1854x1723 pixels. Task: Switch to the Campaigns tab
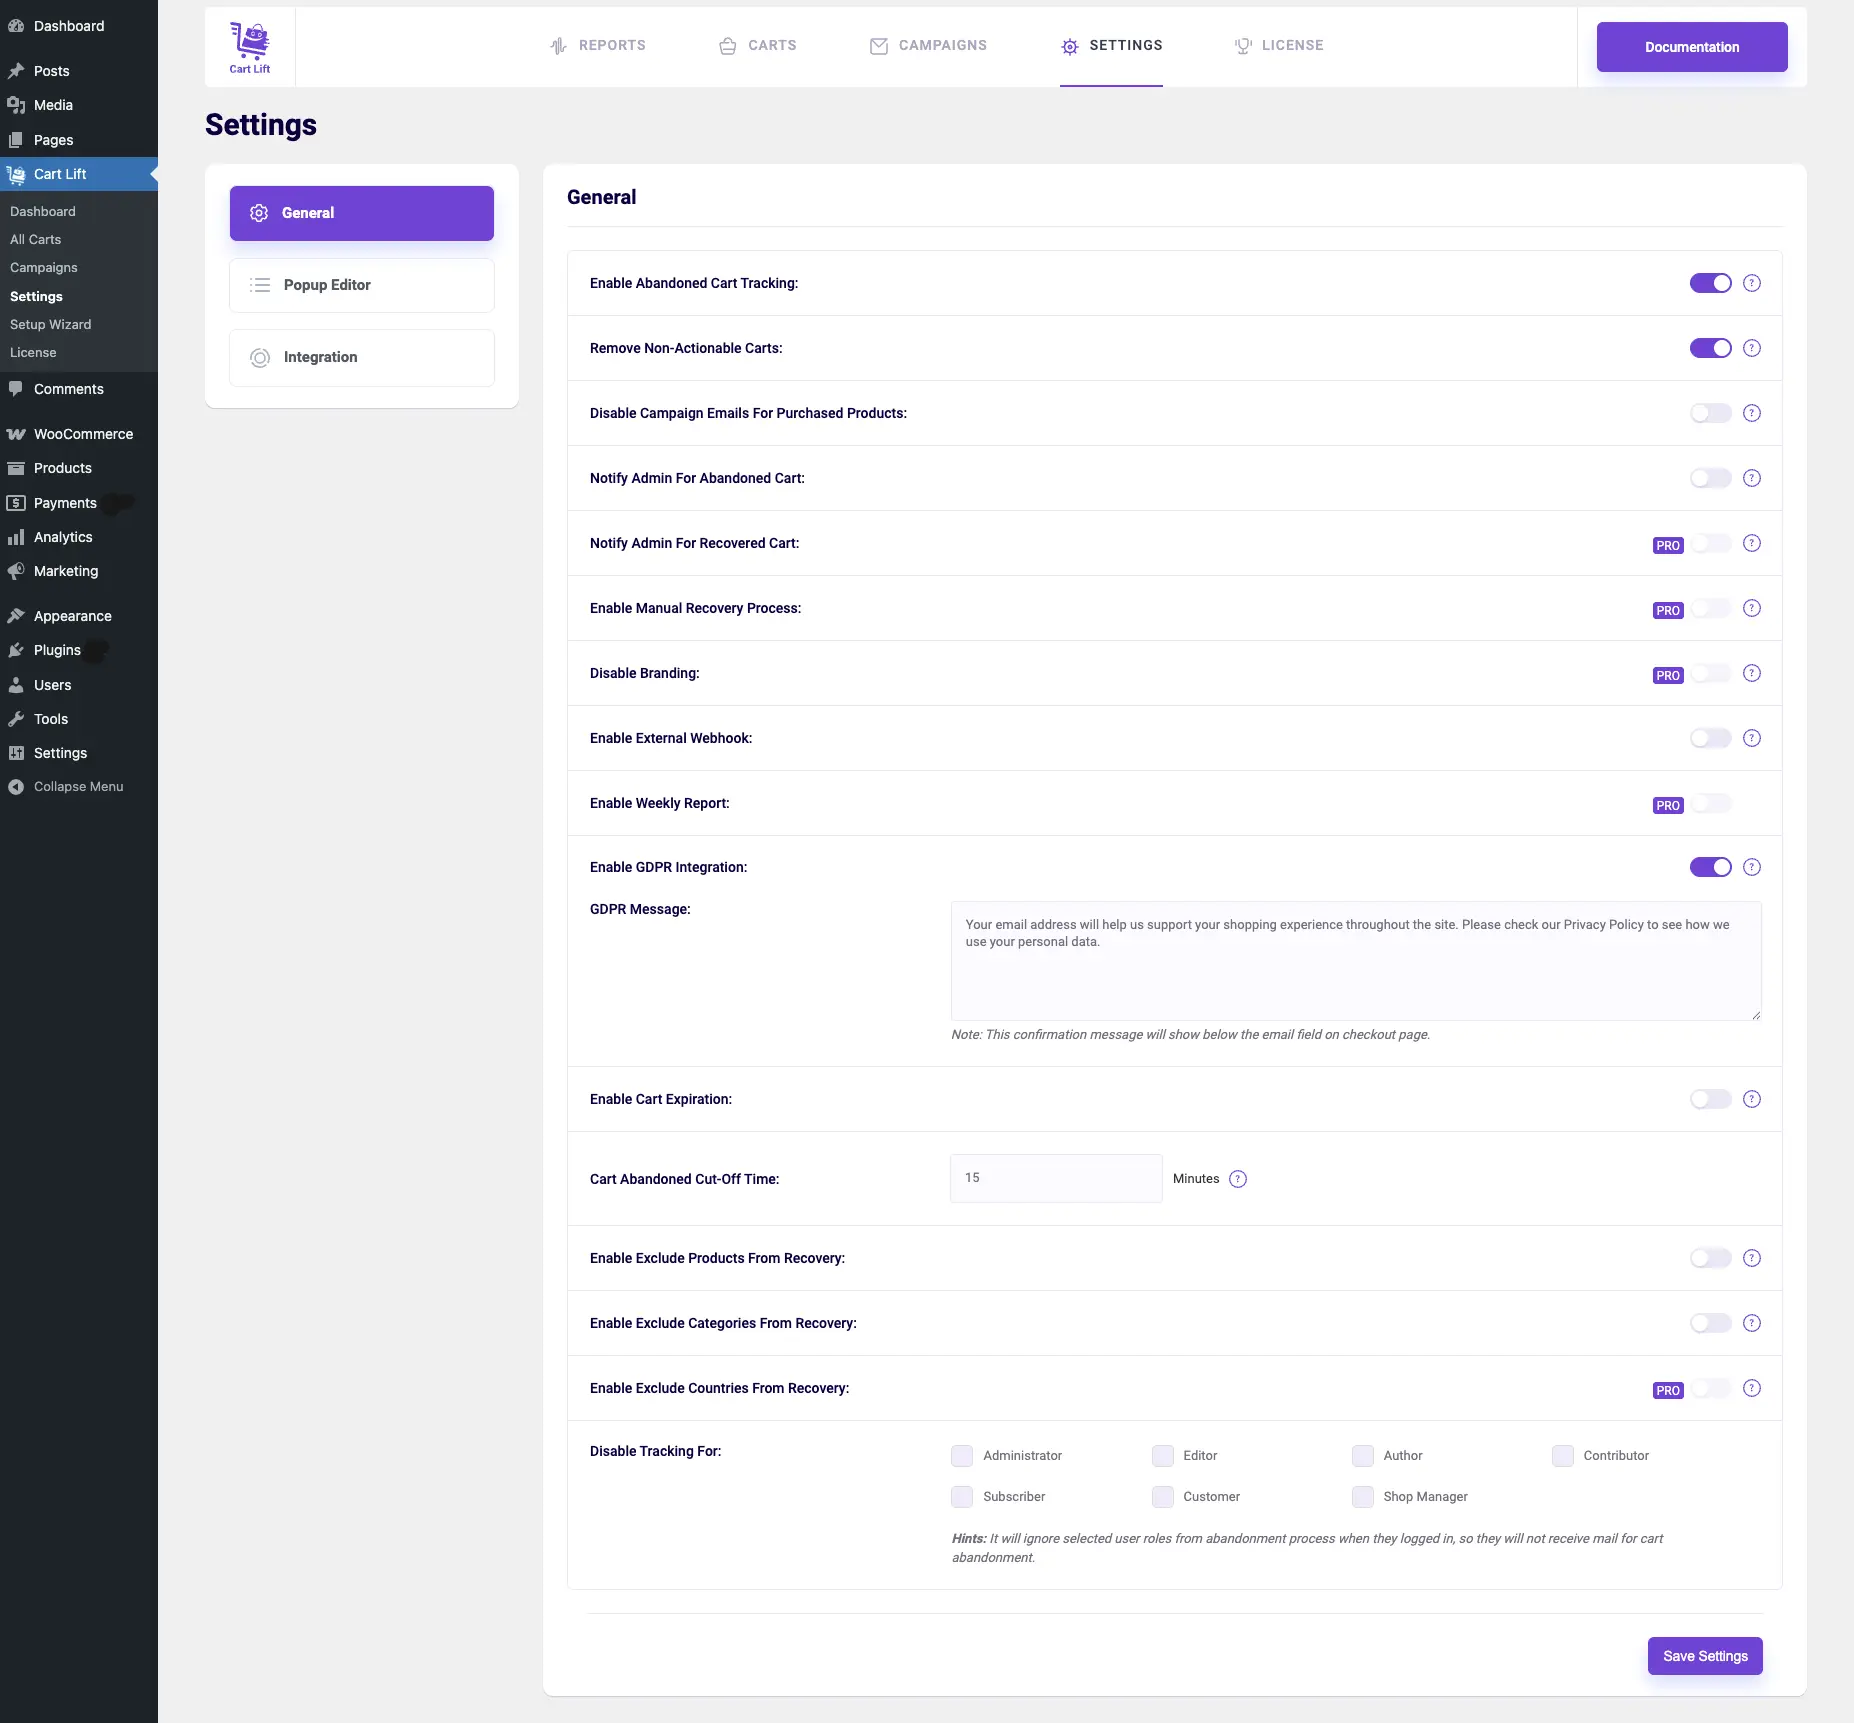tap(928, 46)
